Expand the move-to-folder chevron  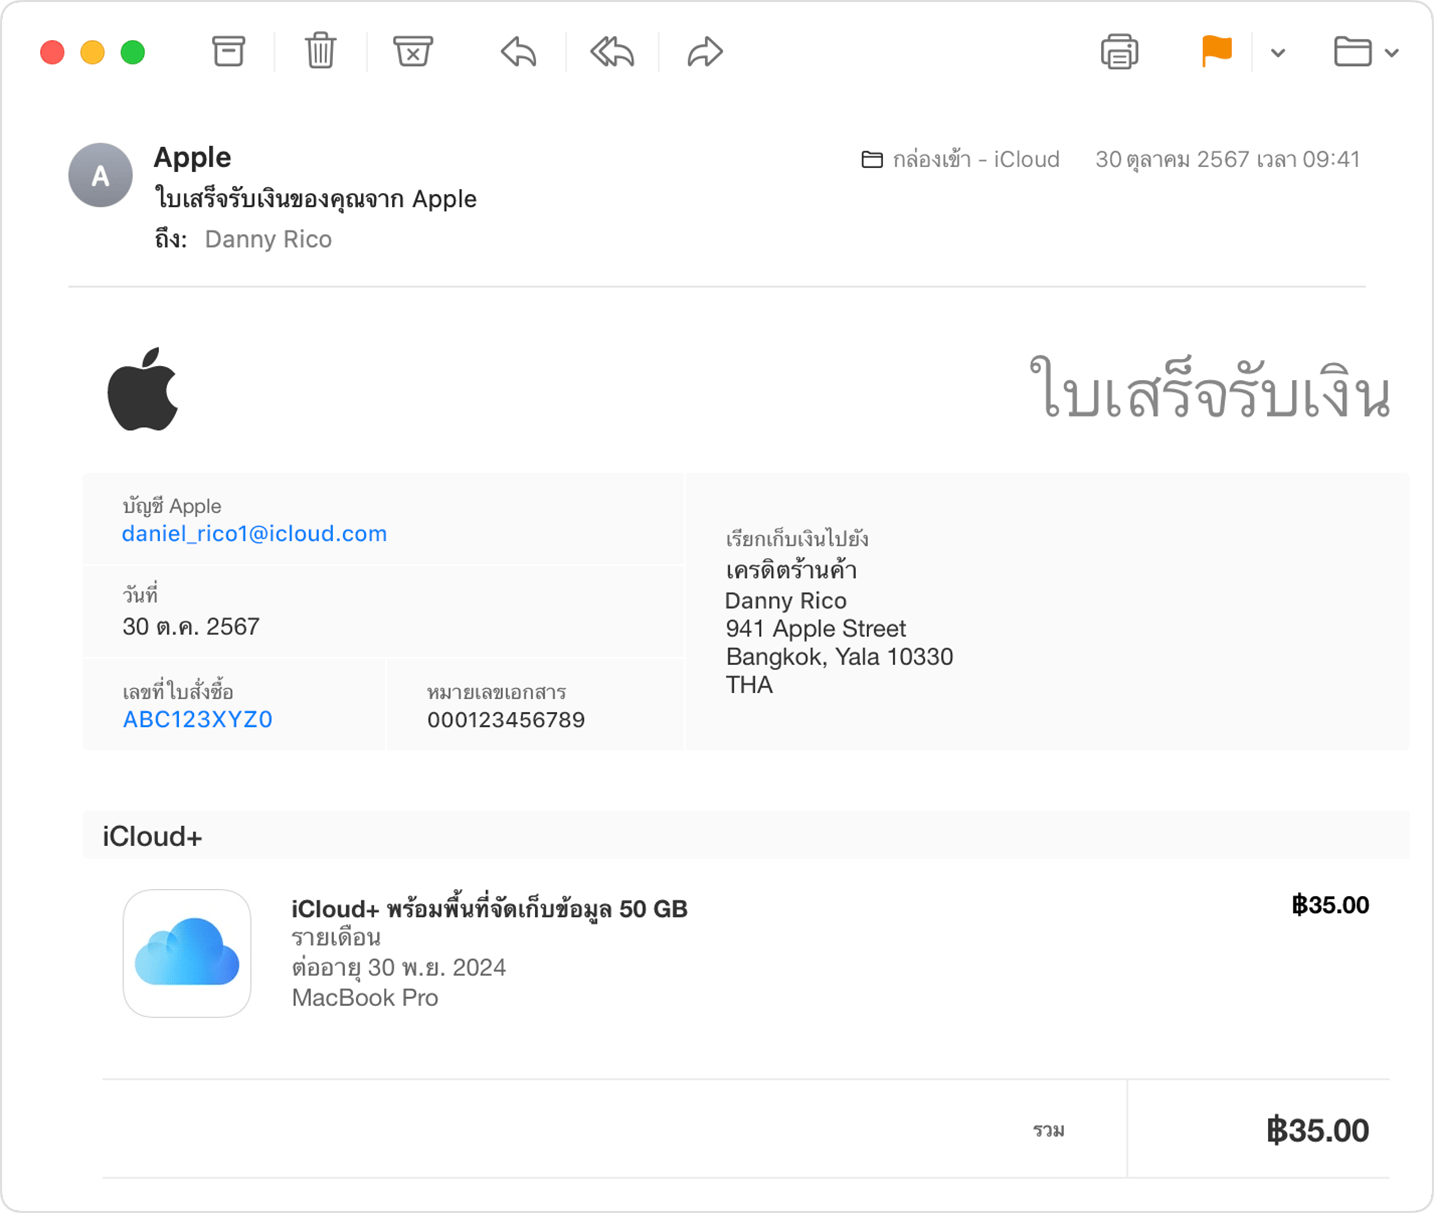[x=1392, y=53]
